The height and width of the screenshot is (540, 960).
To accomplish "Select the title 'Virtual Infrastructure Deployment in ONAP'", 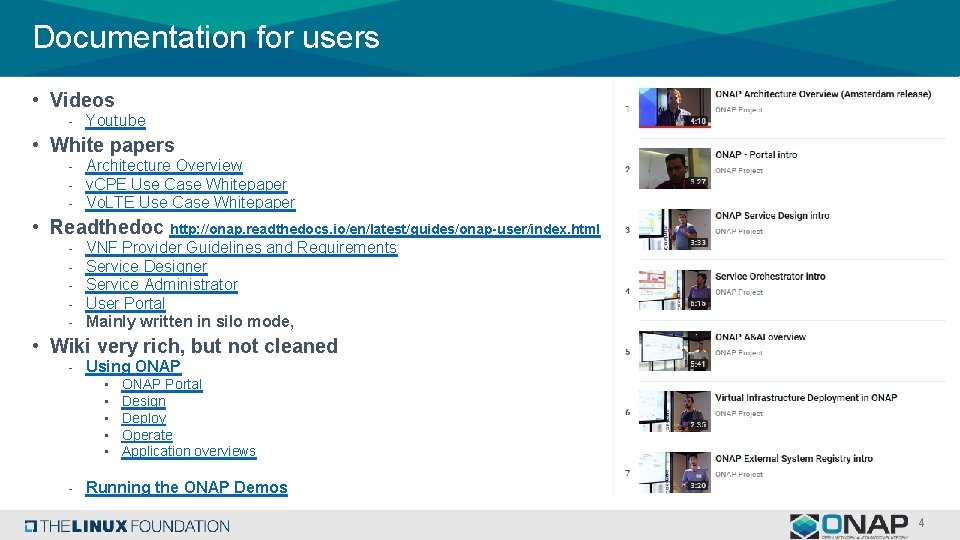I will click(806, 398).
